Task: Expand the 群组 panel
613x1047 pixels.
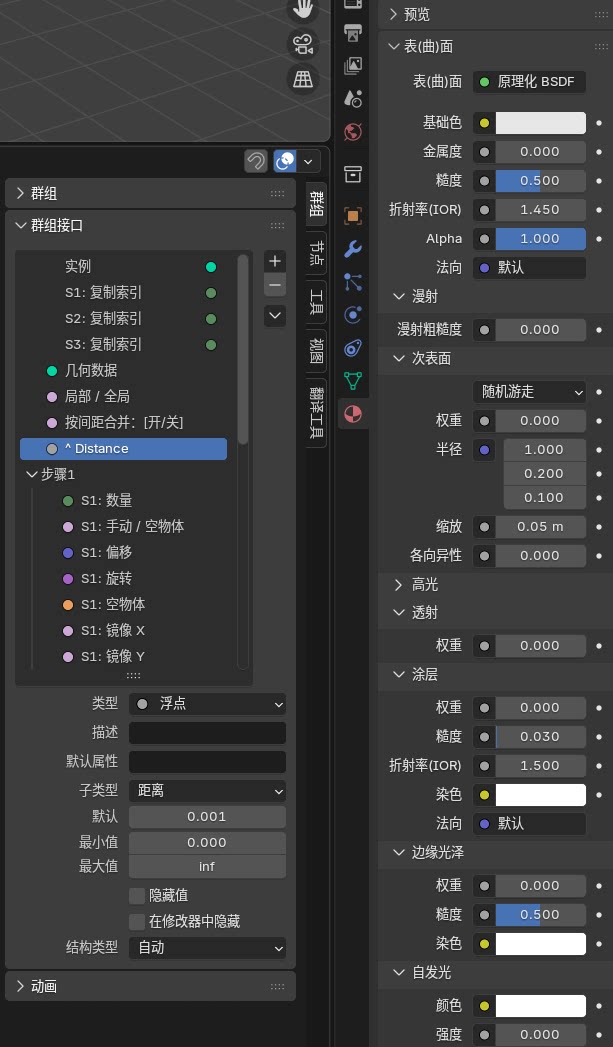Action: tap(150, 194)
